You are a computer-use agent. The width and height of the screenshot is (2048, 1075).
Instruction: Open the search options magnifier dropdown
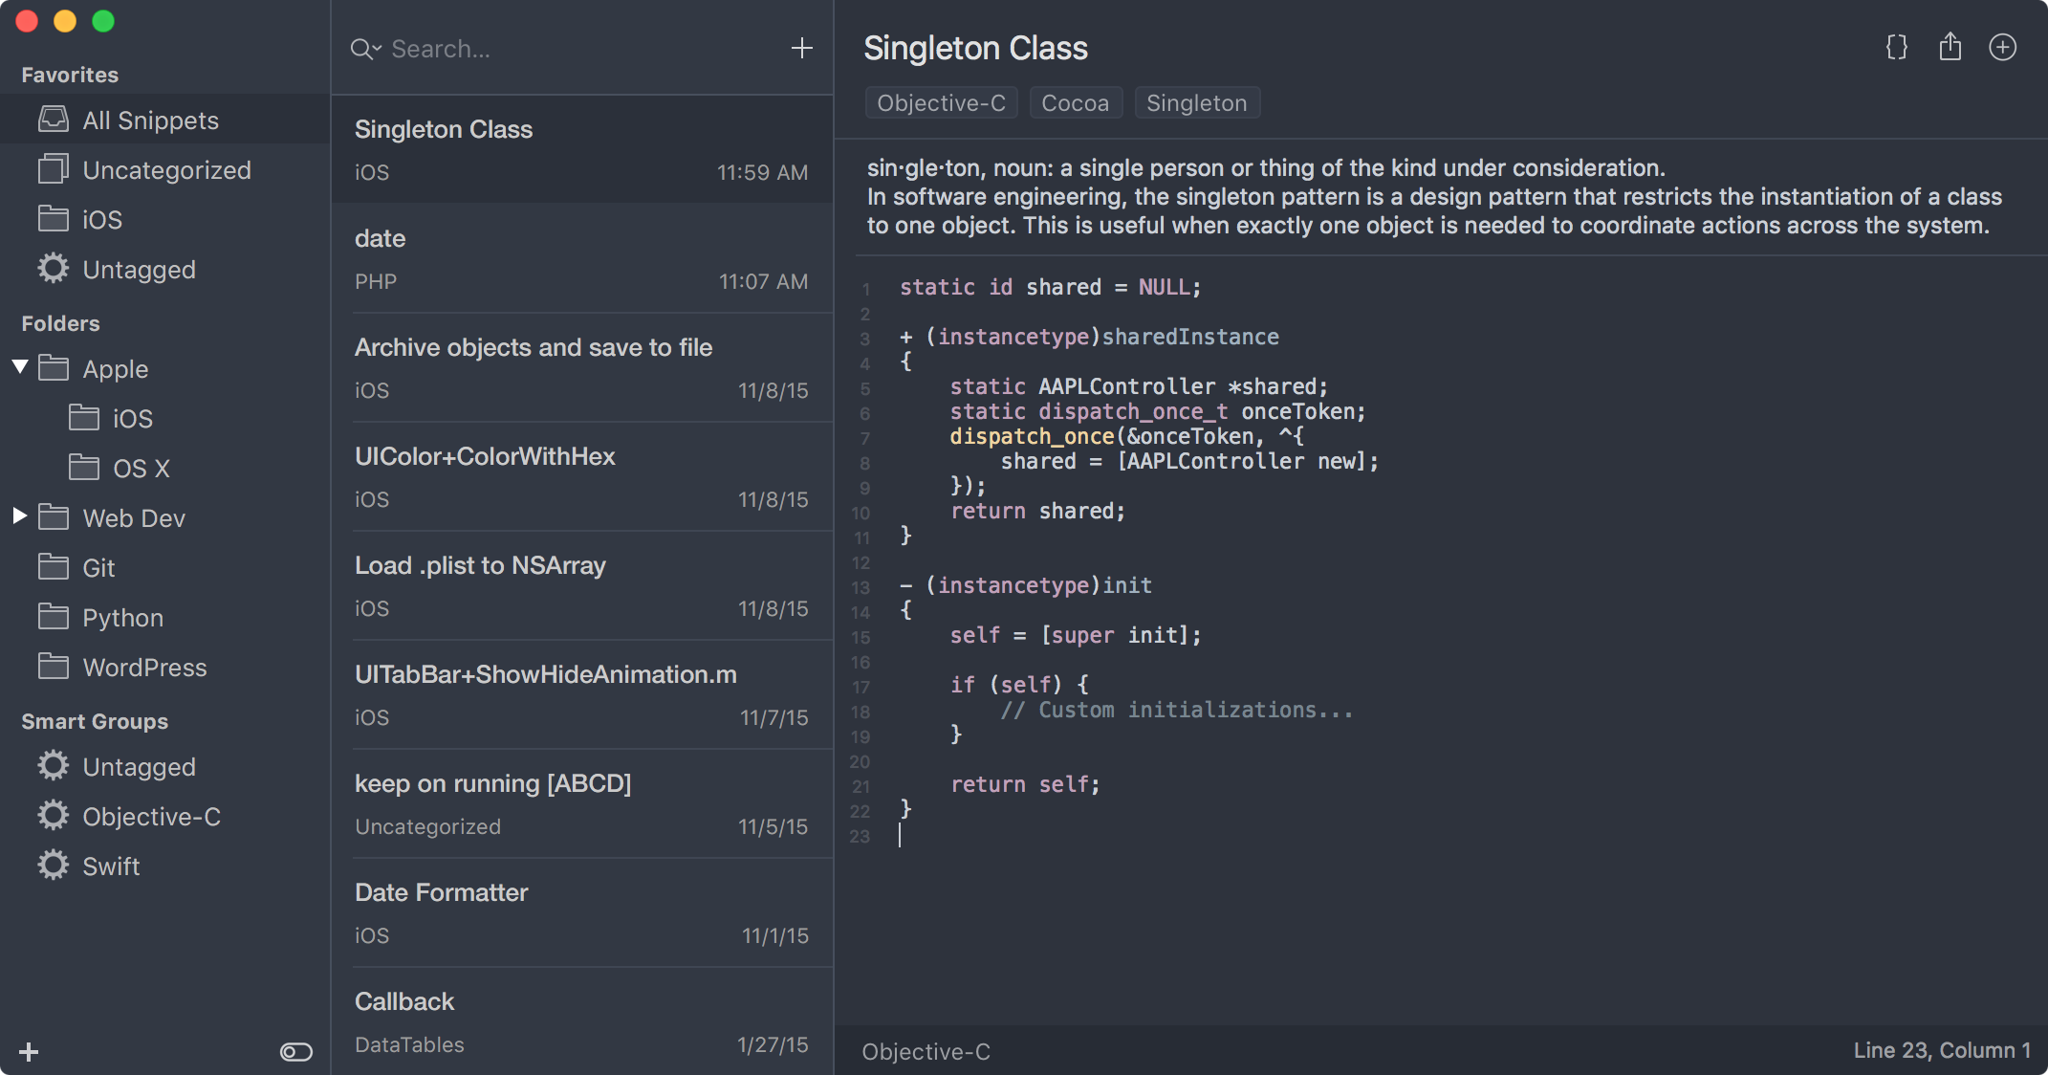click(x=365, y=48)
